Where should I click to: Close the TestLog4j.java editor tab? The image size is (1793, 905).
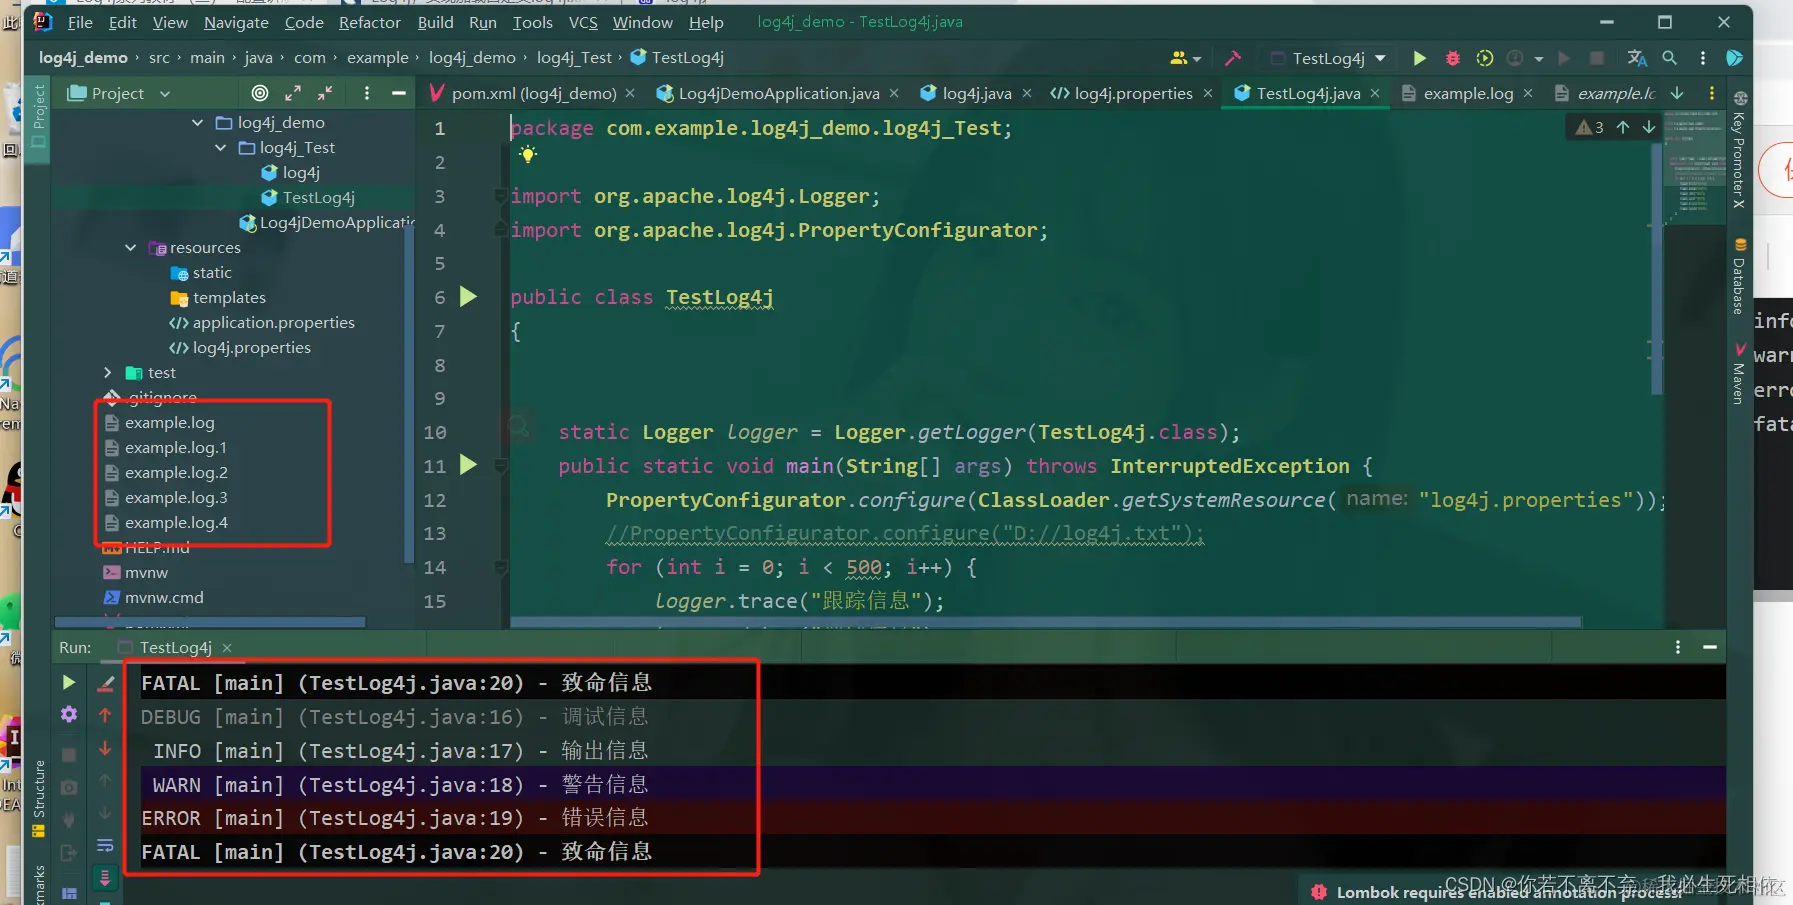(x=1375, y=93)
